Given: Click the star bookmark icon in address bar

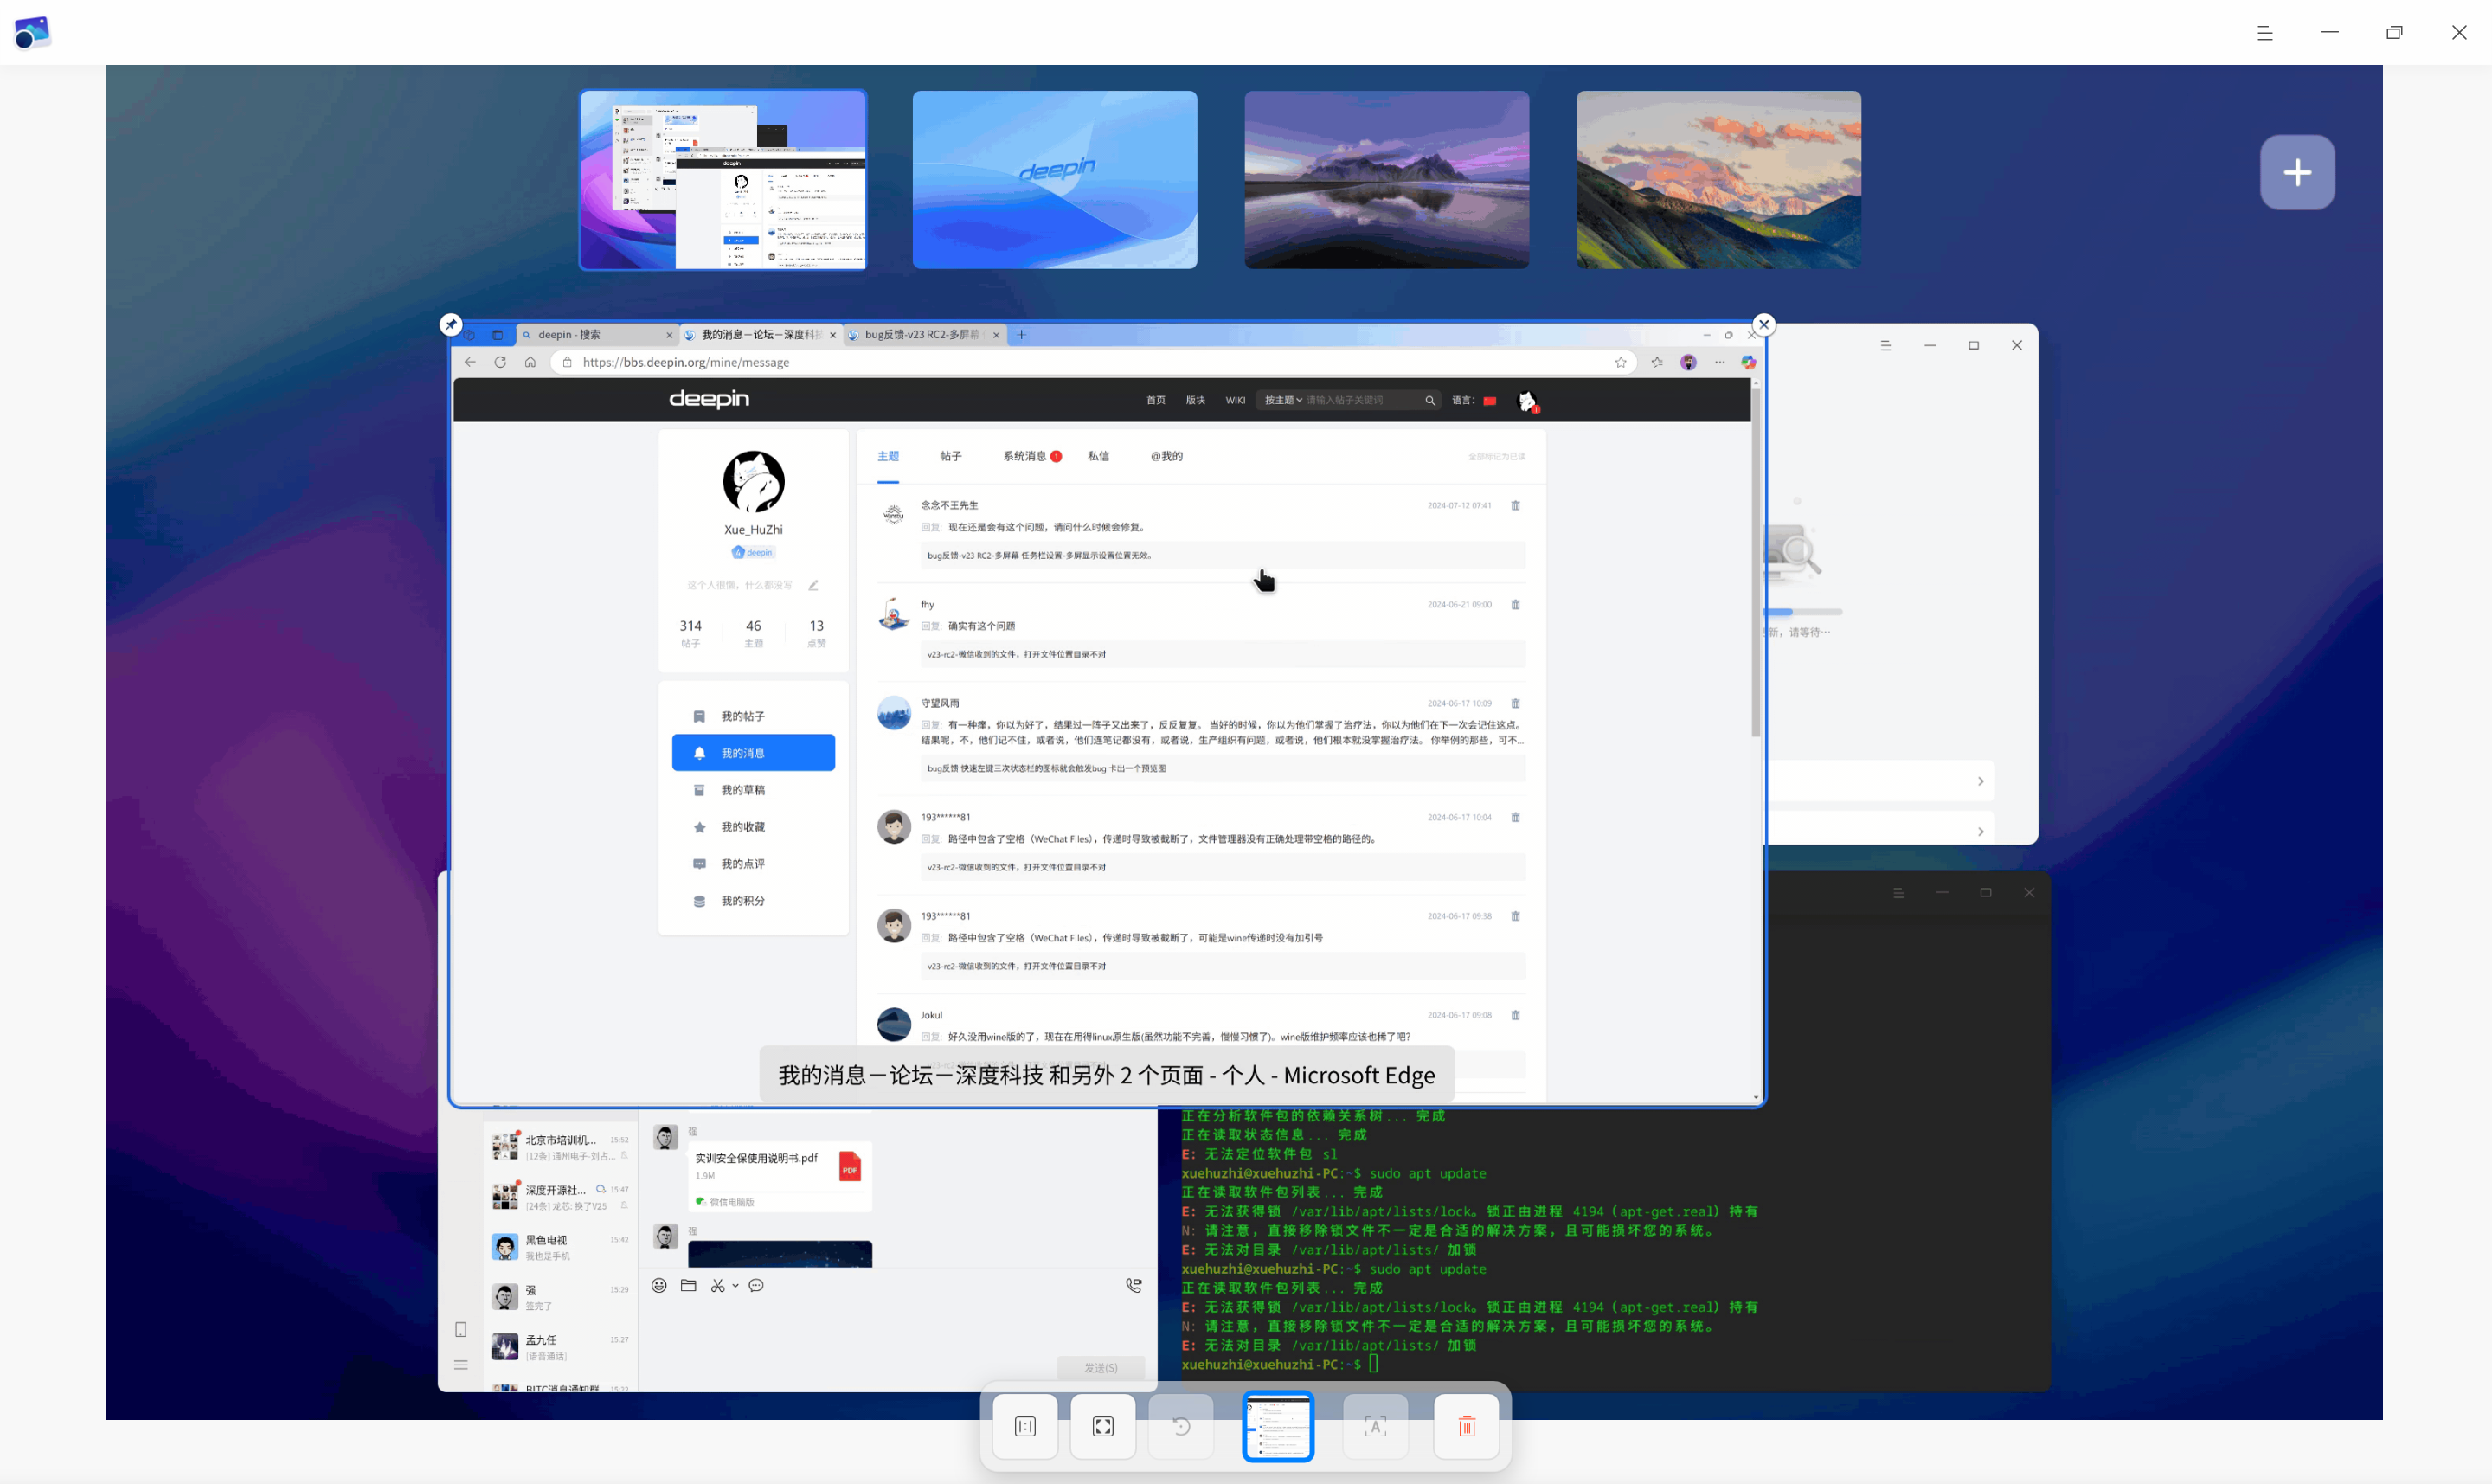Looking at the screenshot, I should coord(1620,362).
